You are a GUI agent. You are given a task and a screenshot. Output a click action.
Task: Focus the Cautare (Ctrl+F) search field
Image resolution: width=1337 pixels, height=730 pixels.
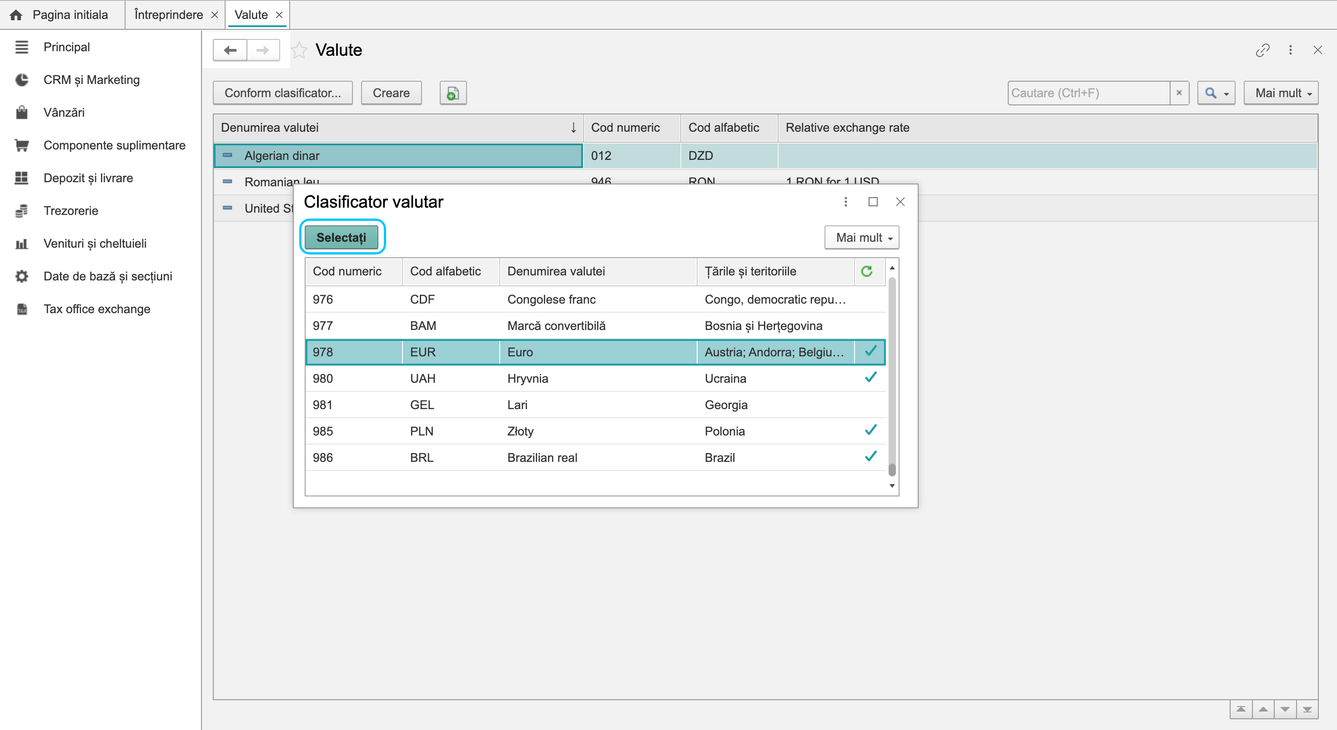(x=1089, y=93)
